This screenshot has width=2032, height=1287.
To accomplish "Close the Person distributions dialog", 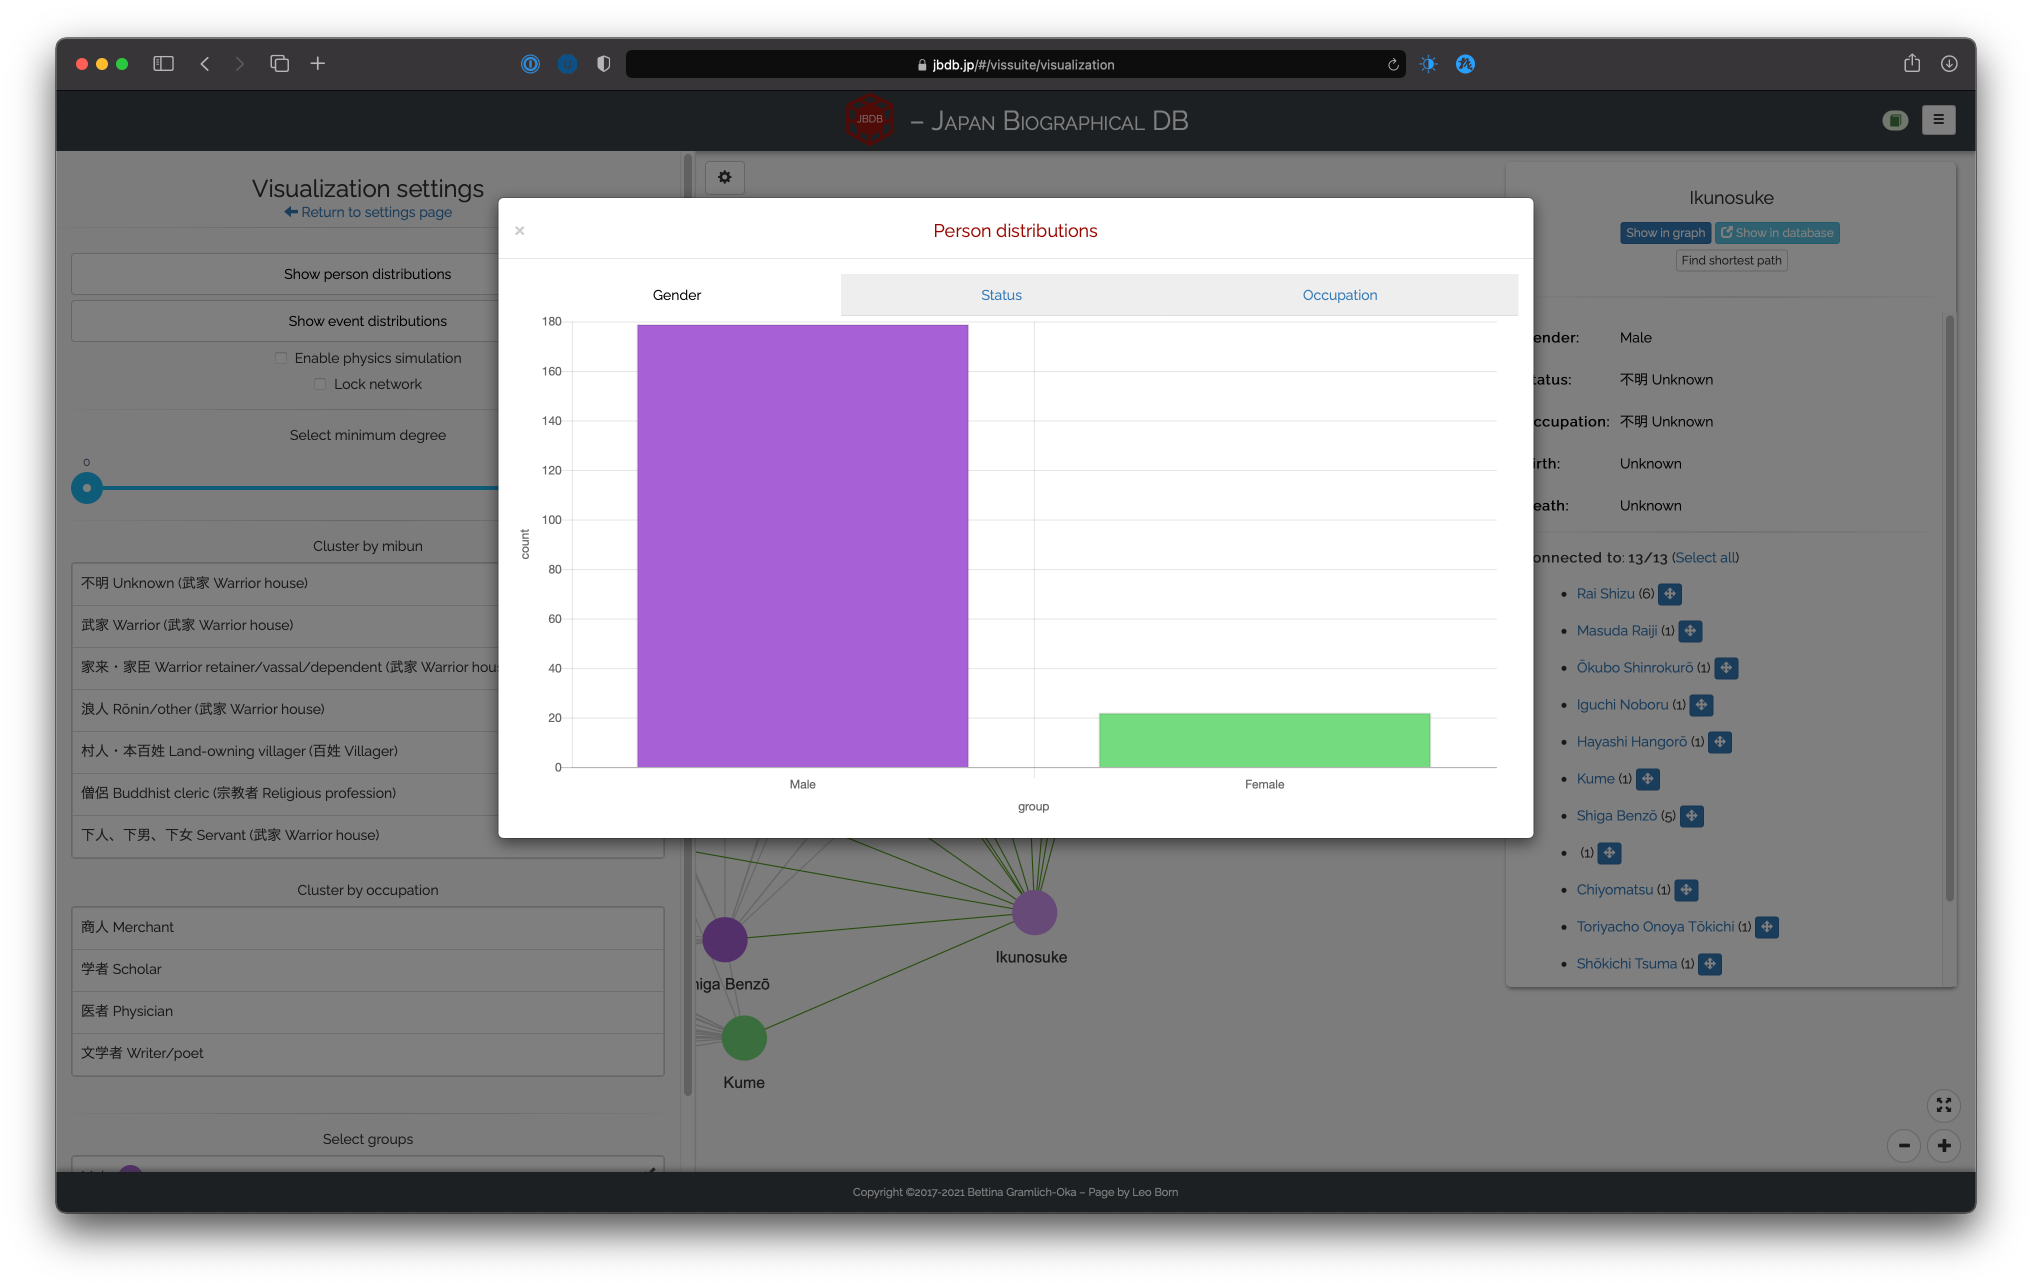I will tap(520, 231).
